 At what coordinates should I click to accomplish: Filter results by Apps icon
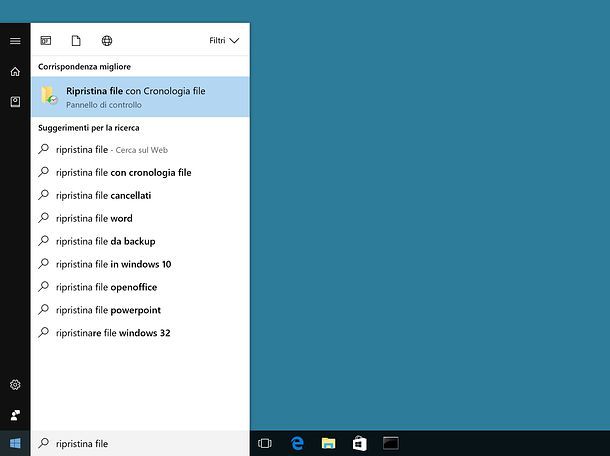46,40
